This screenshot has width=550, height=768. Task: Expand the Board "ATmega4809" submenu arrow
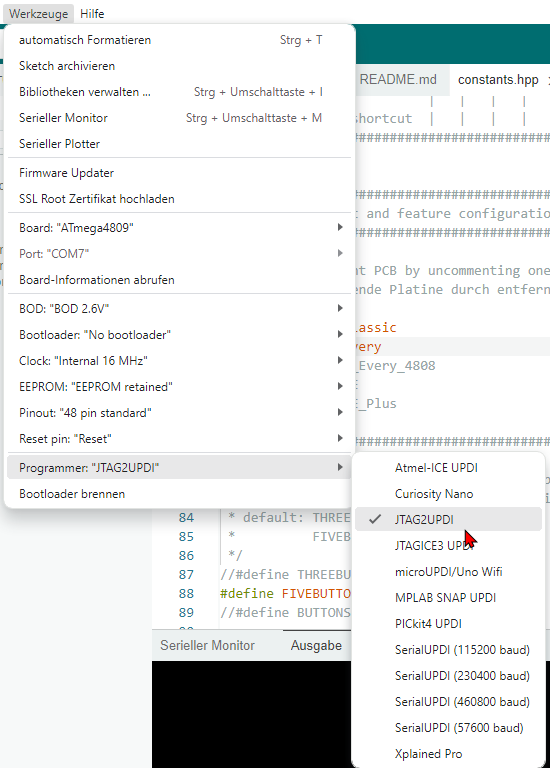339,228
